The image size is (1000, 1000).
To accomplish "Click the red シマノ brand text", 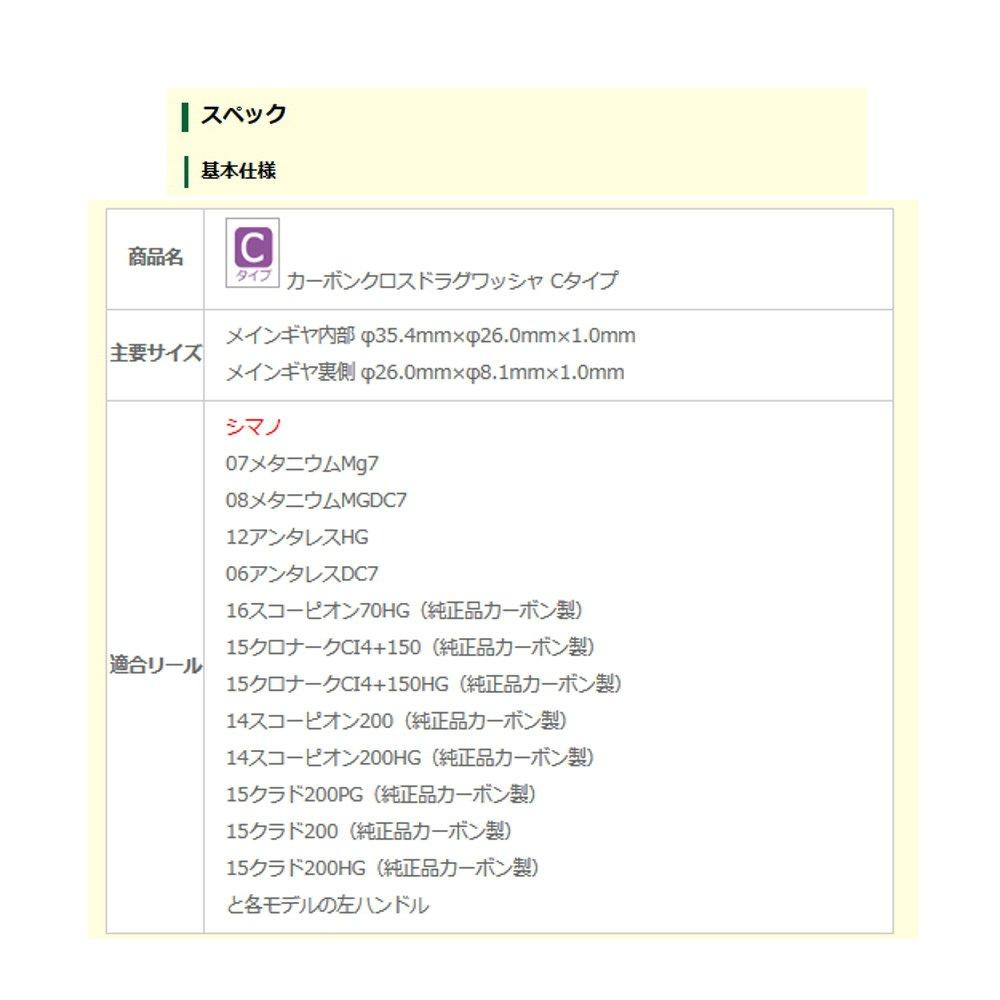I will [254, 427].
